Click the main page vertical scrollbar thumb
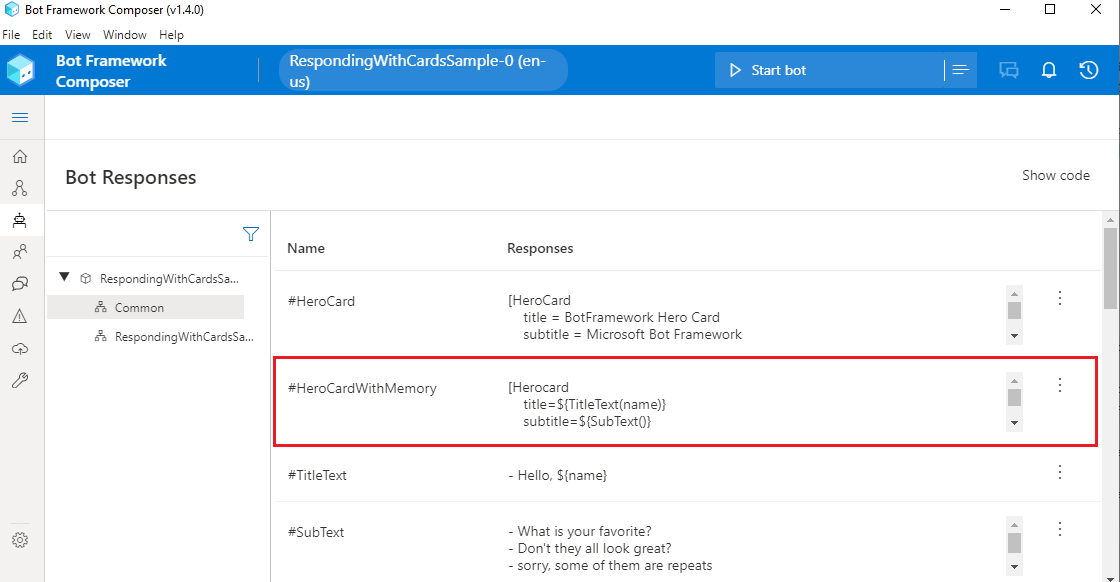 point(1110,269)
